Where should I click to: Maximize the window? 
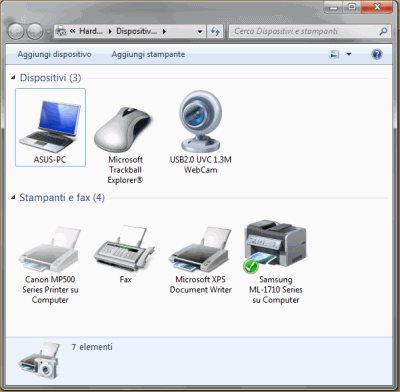[352, 7]
